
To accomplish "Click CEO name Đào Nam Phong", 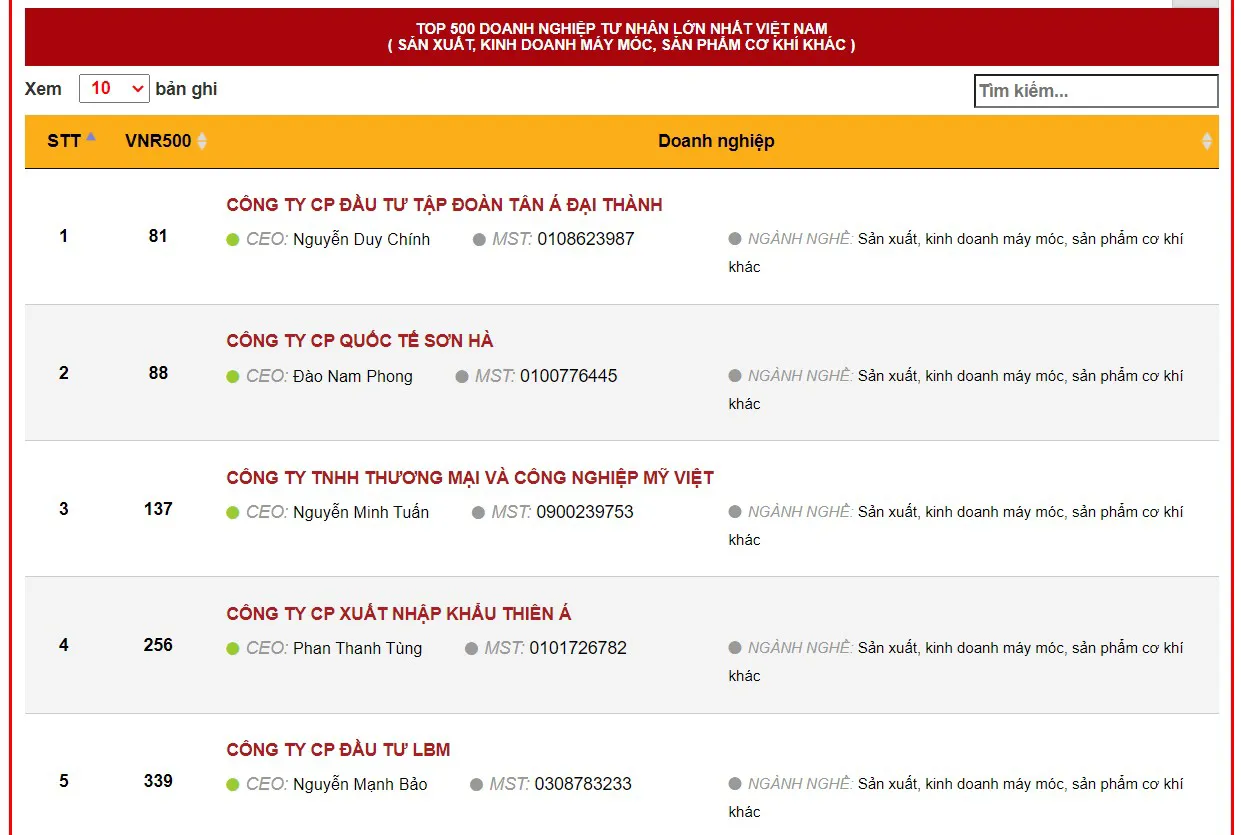I will [353, 377].
